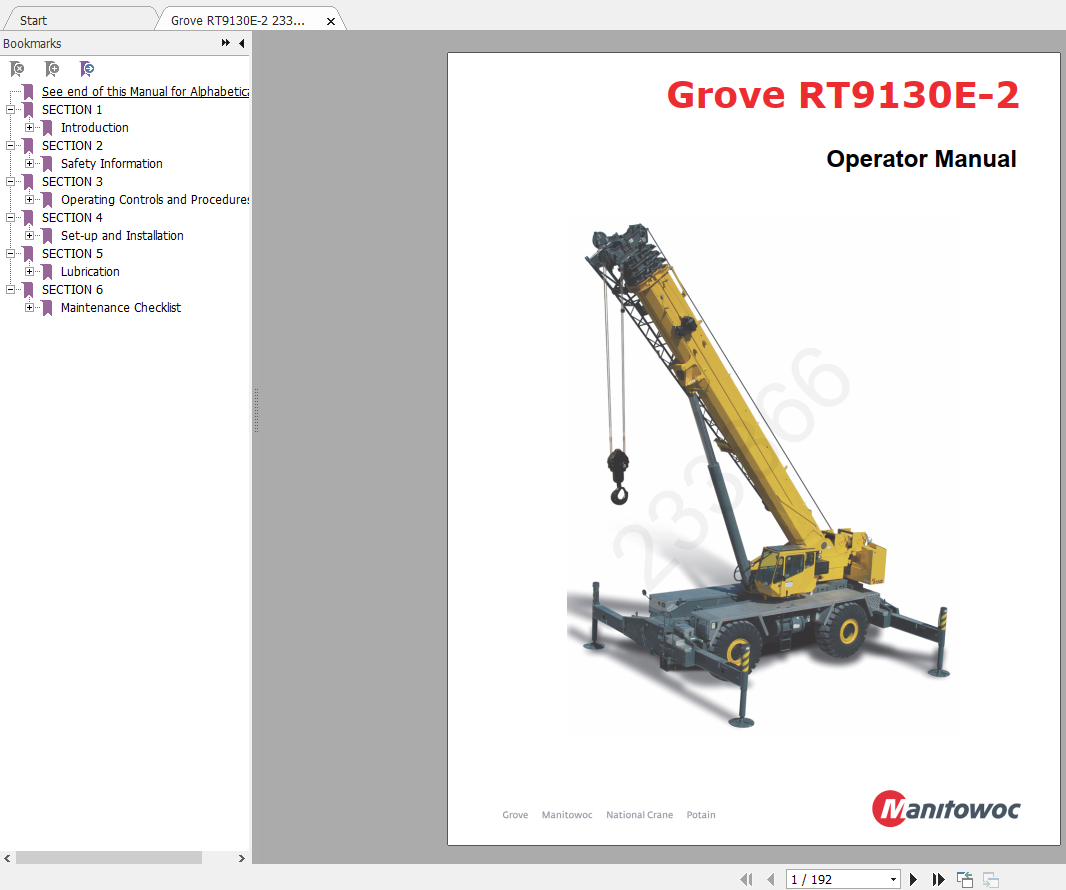1066x890 pixels.
Task: Select the Lubrication bookmark
Action: tap(90, 272)
